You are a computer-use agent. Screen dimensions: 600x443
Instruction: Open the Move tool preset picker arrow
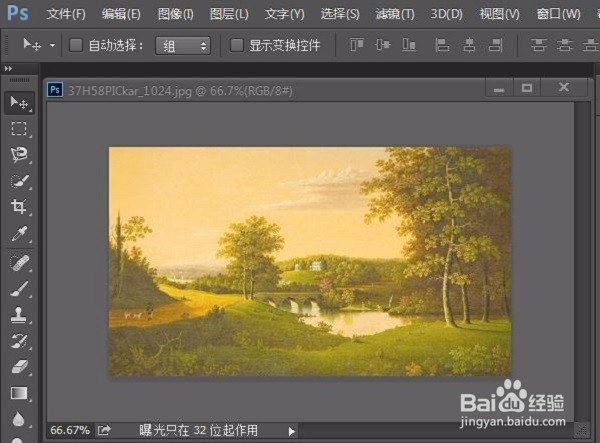52,46
